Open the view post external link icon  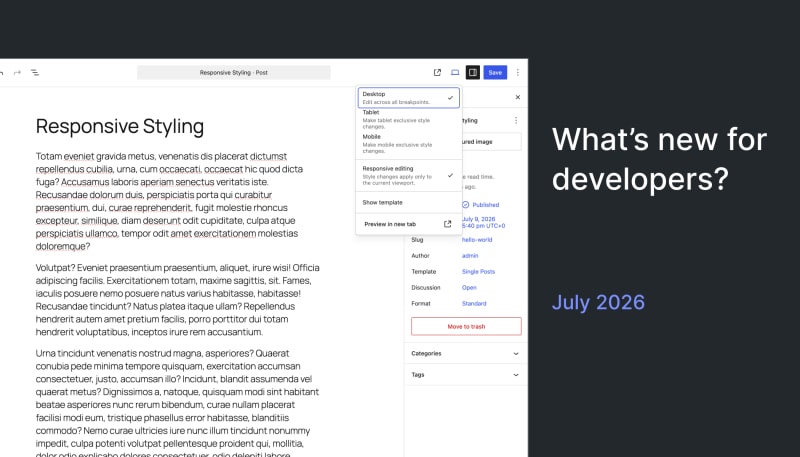pyautogui.click(x=437, y=72)
